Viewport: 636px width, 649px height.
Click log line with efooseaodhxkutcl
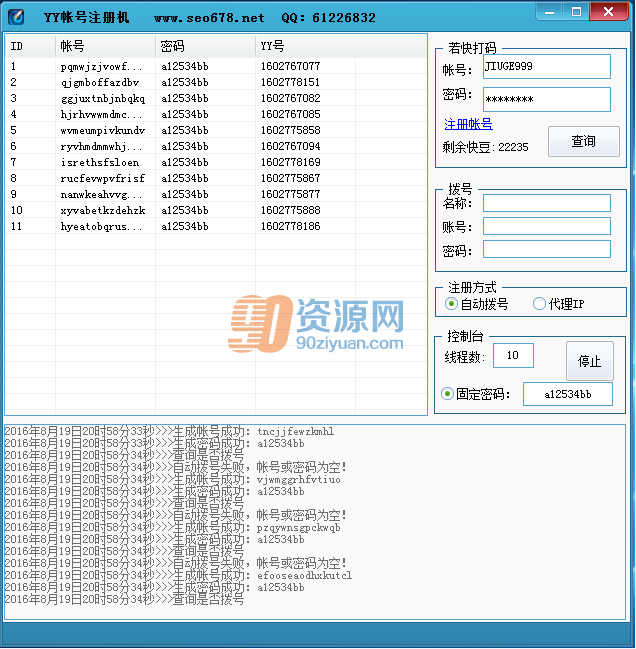point(178,575)
